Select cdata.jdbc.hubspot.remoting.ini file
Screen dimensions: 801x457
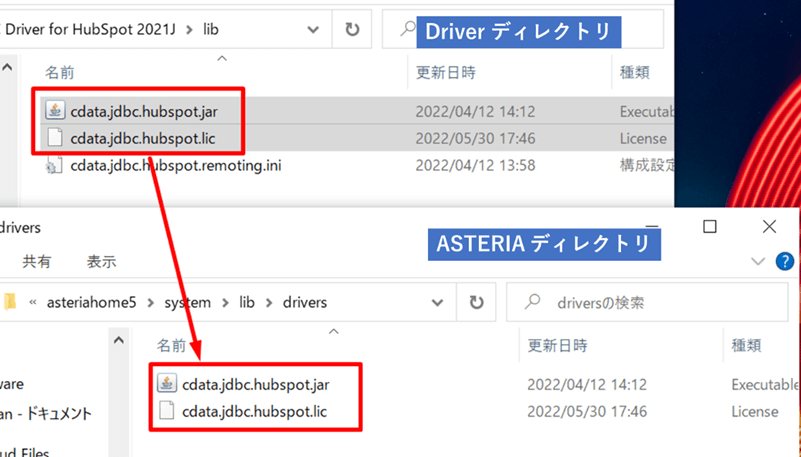point(176,165)
